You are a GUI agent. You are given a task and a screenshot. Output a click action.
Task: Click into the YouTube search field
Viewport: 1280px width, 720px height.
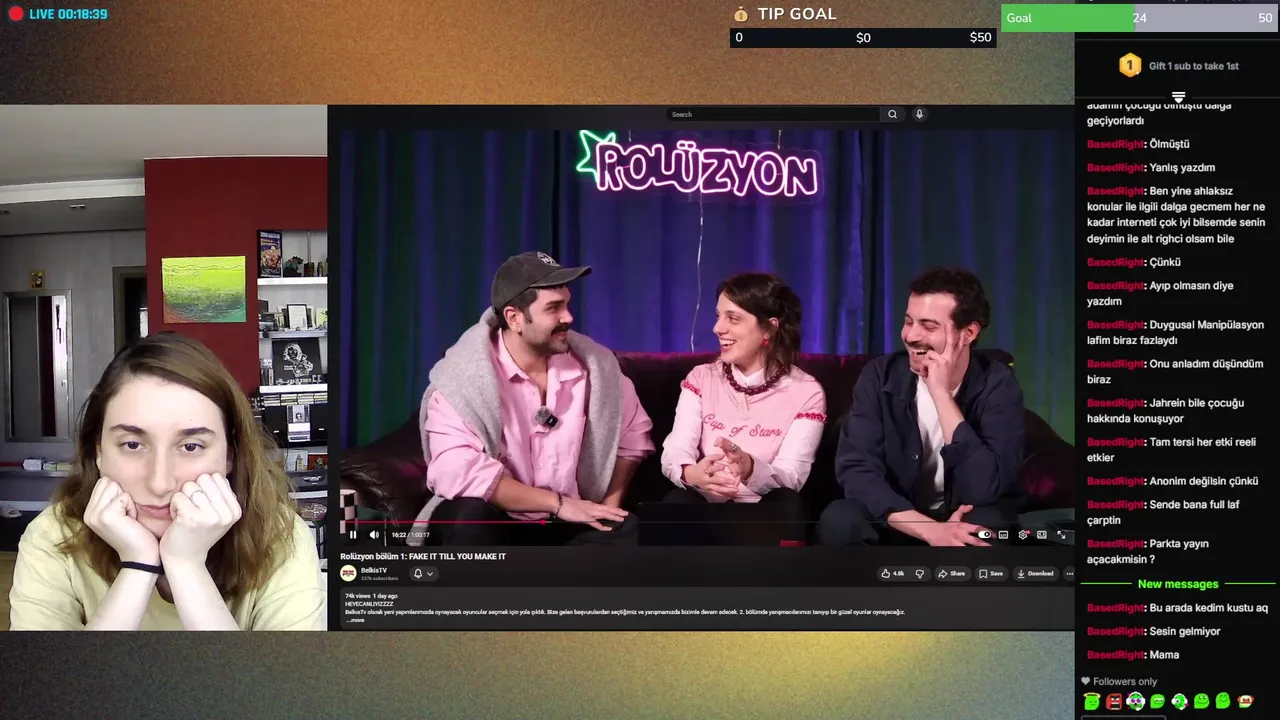click(775, 114)
